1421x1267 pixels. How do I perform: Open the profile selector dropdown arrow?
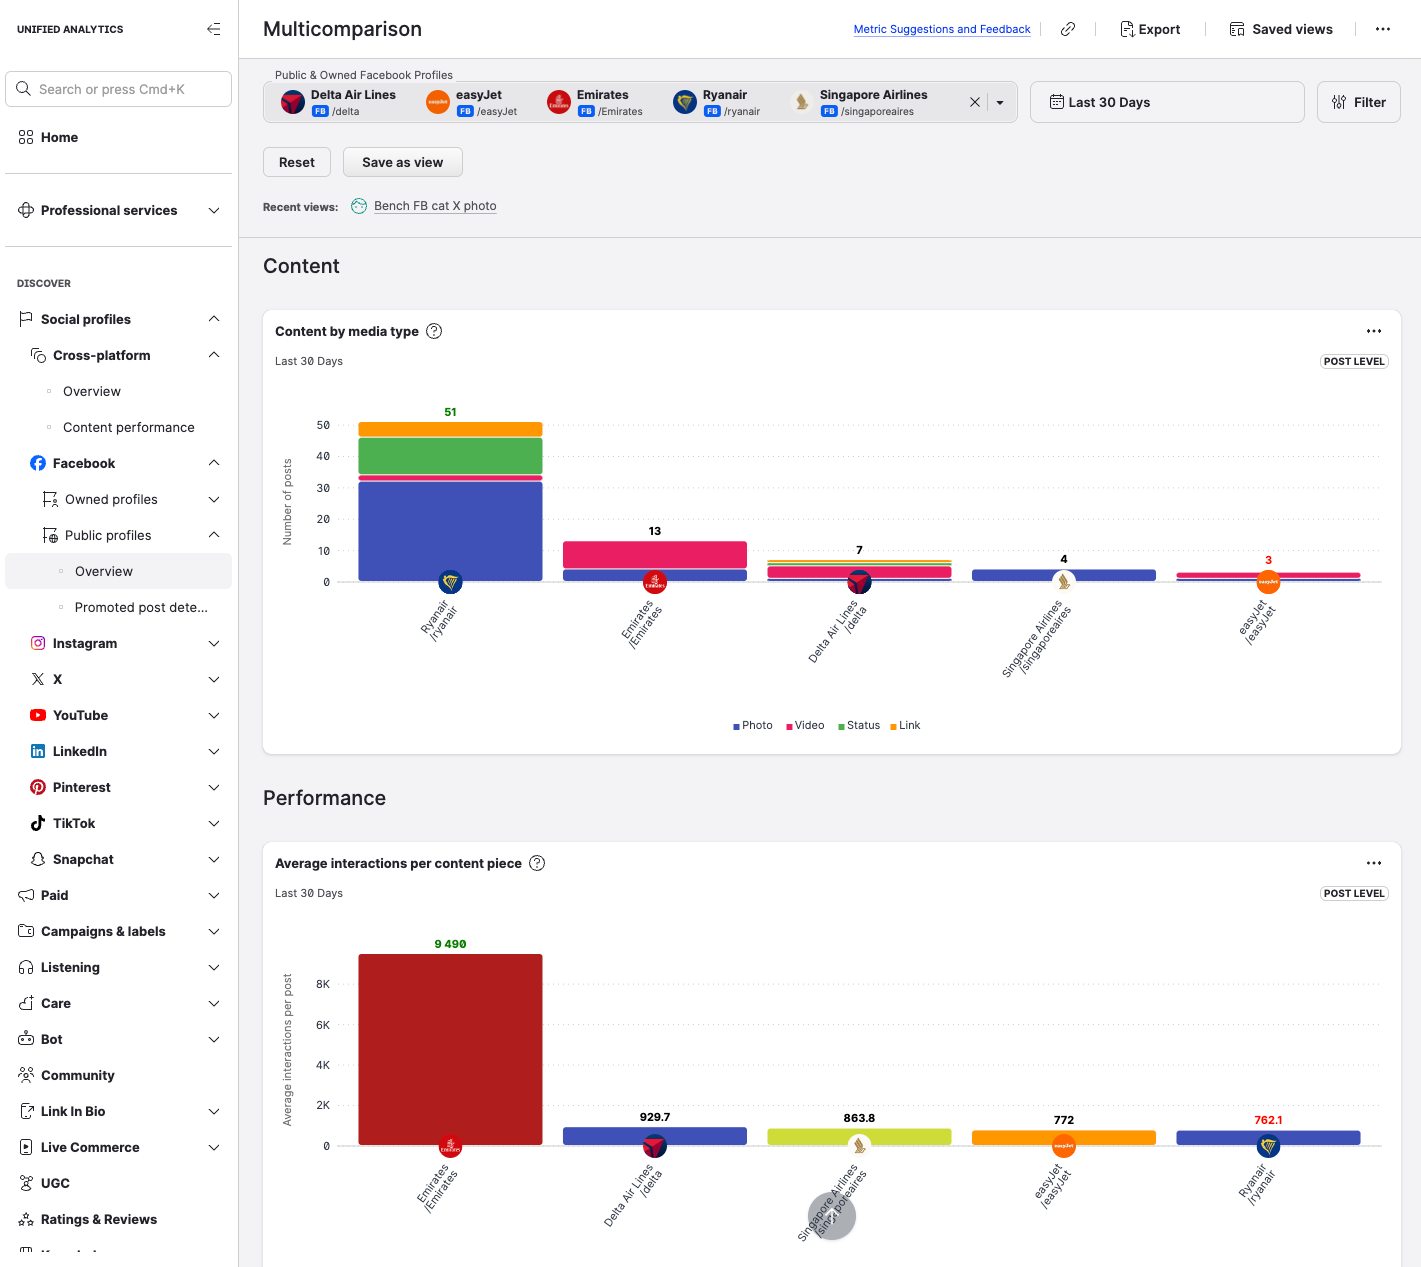[x=1000, y=102]
